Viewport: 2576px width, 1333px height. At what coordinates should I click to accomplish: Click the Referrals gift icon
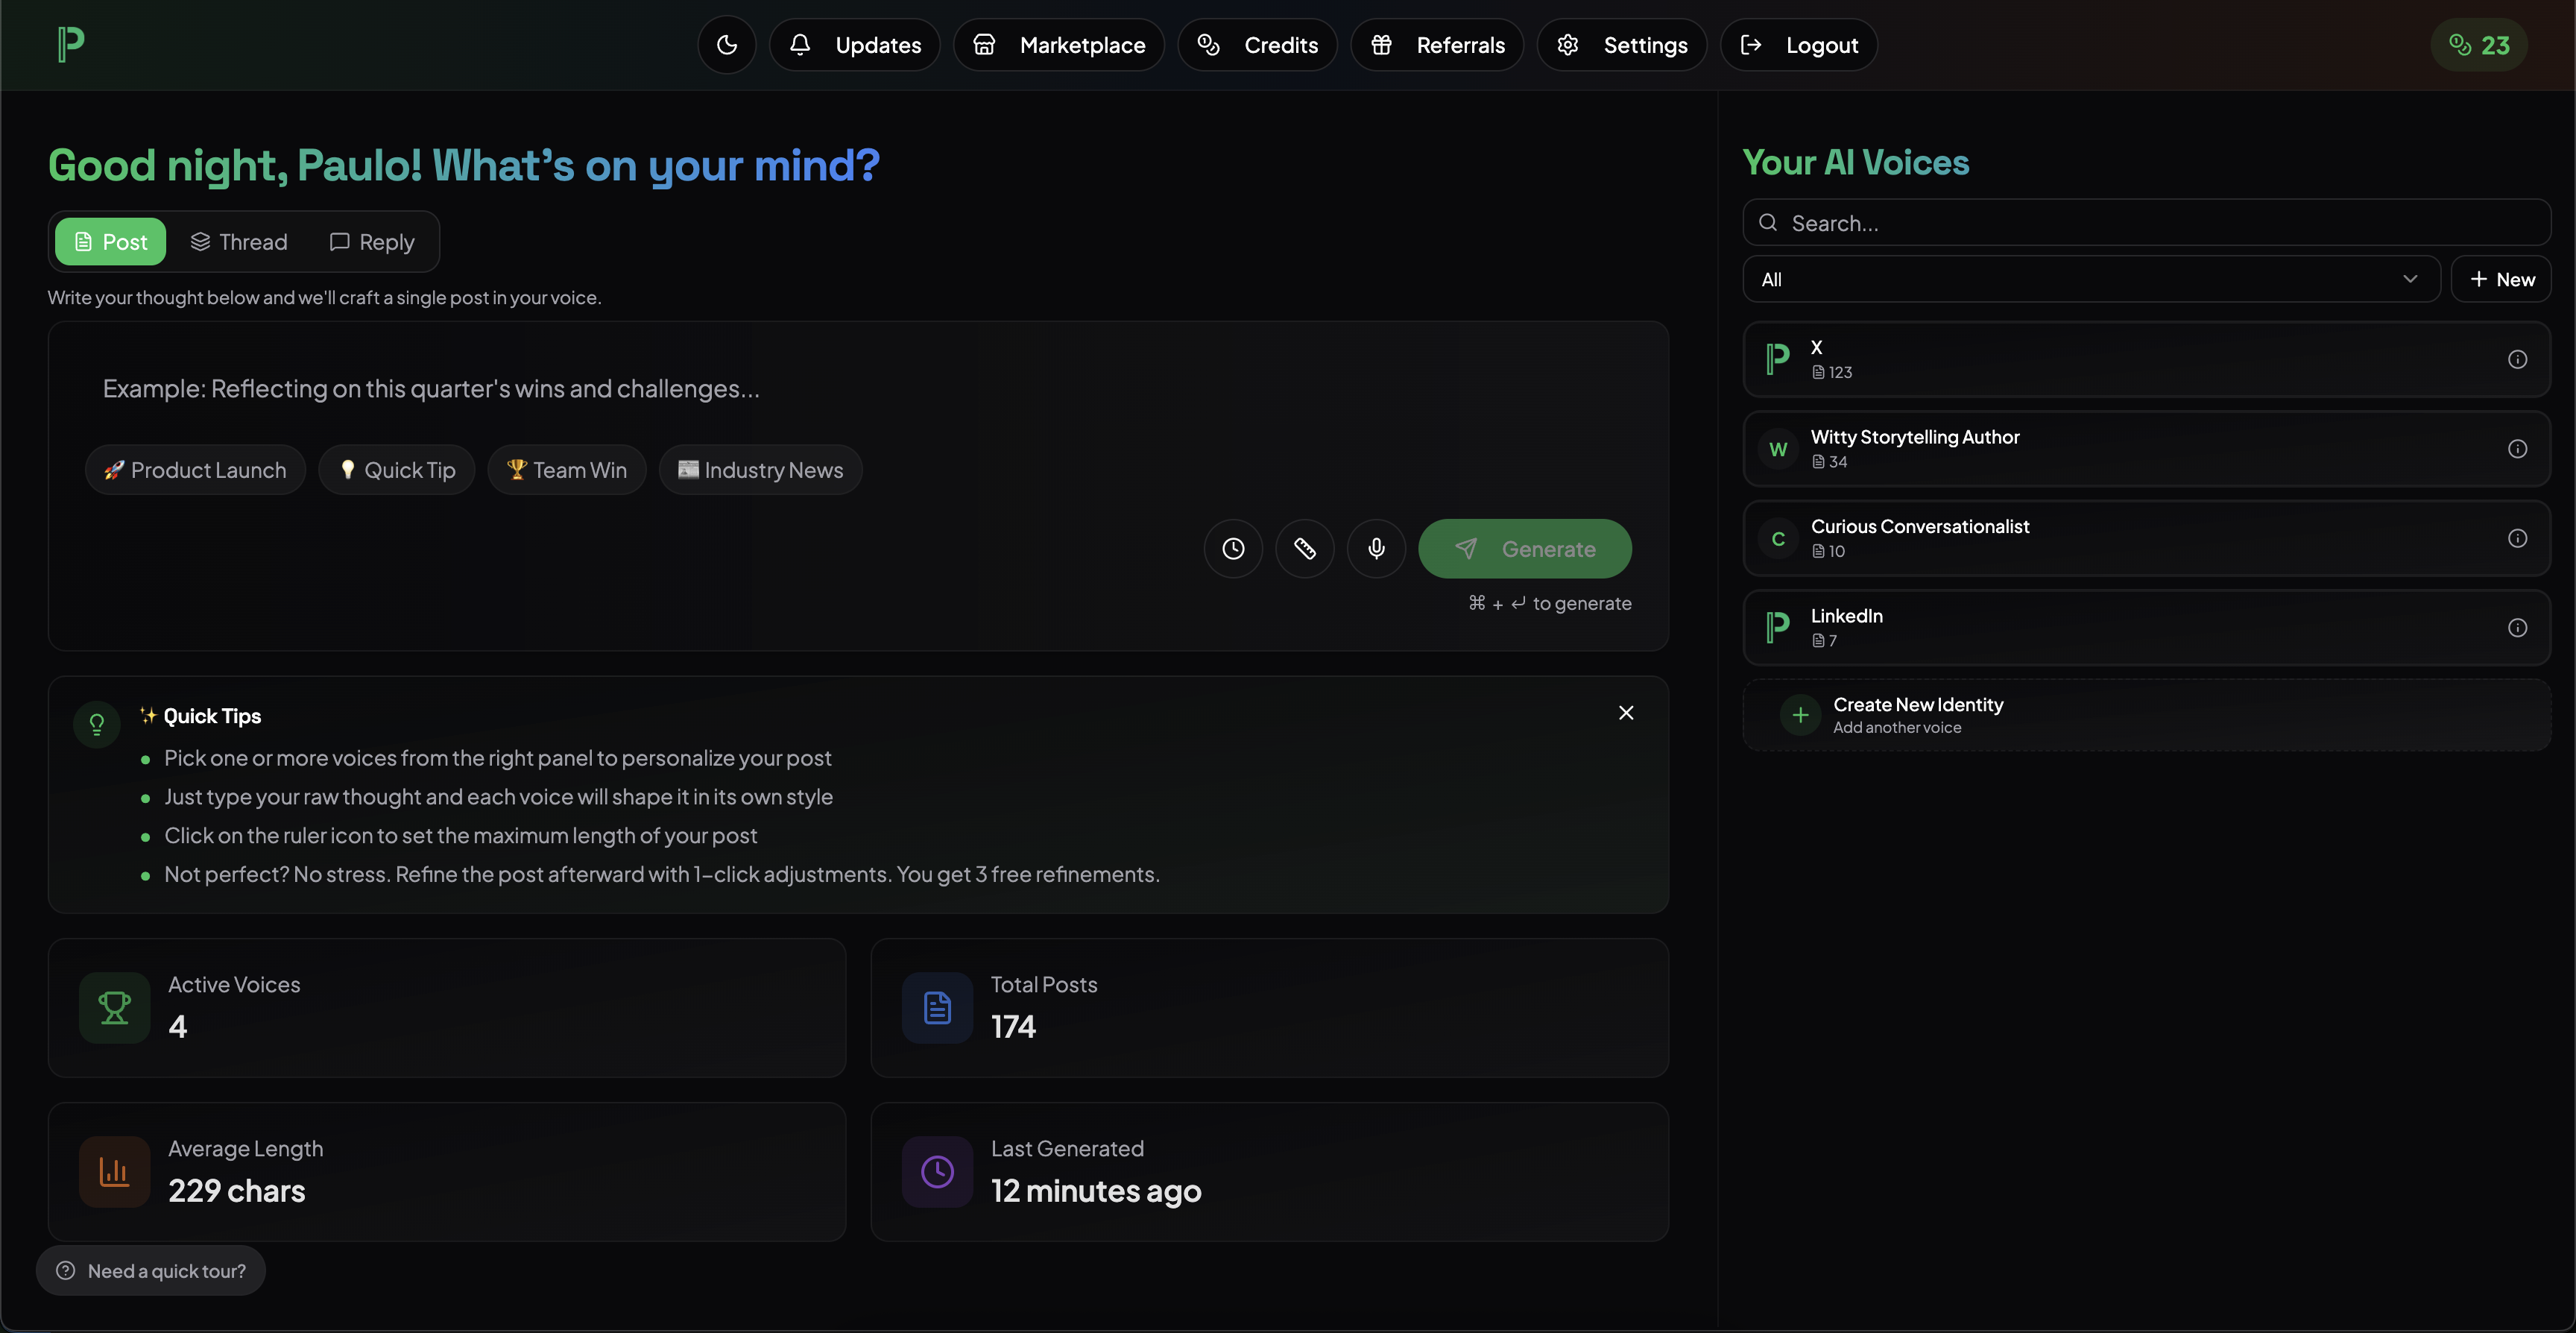pos(1382,45)
